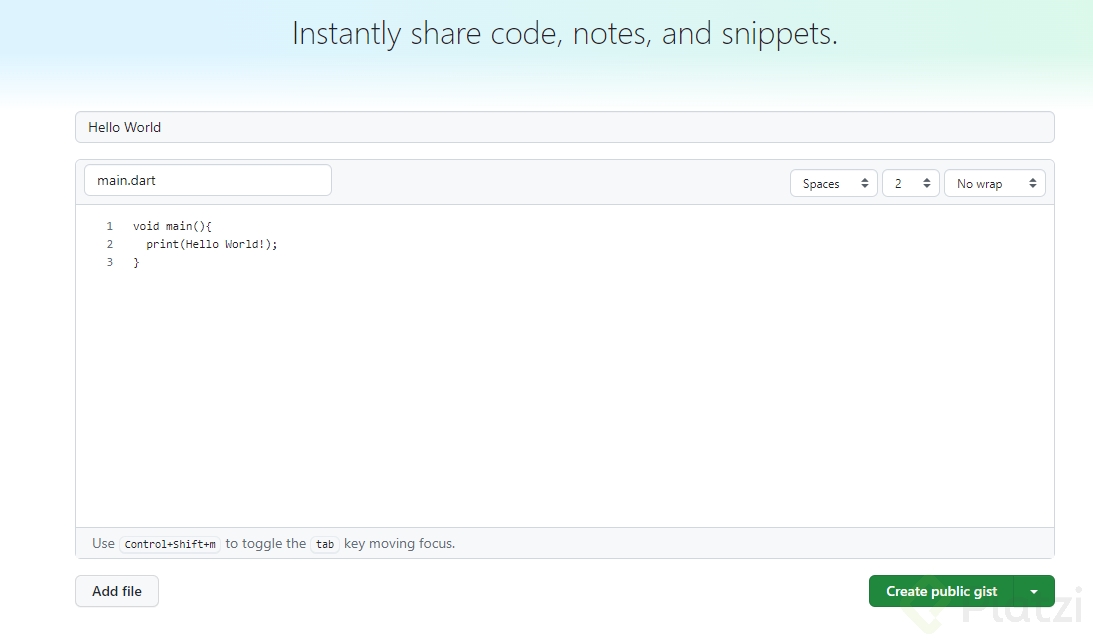The width and height of the screenshot is (1093, 641).
Task: Click line number 1 in the gutter
Action: [x=110, y=226]
